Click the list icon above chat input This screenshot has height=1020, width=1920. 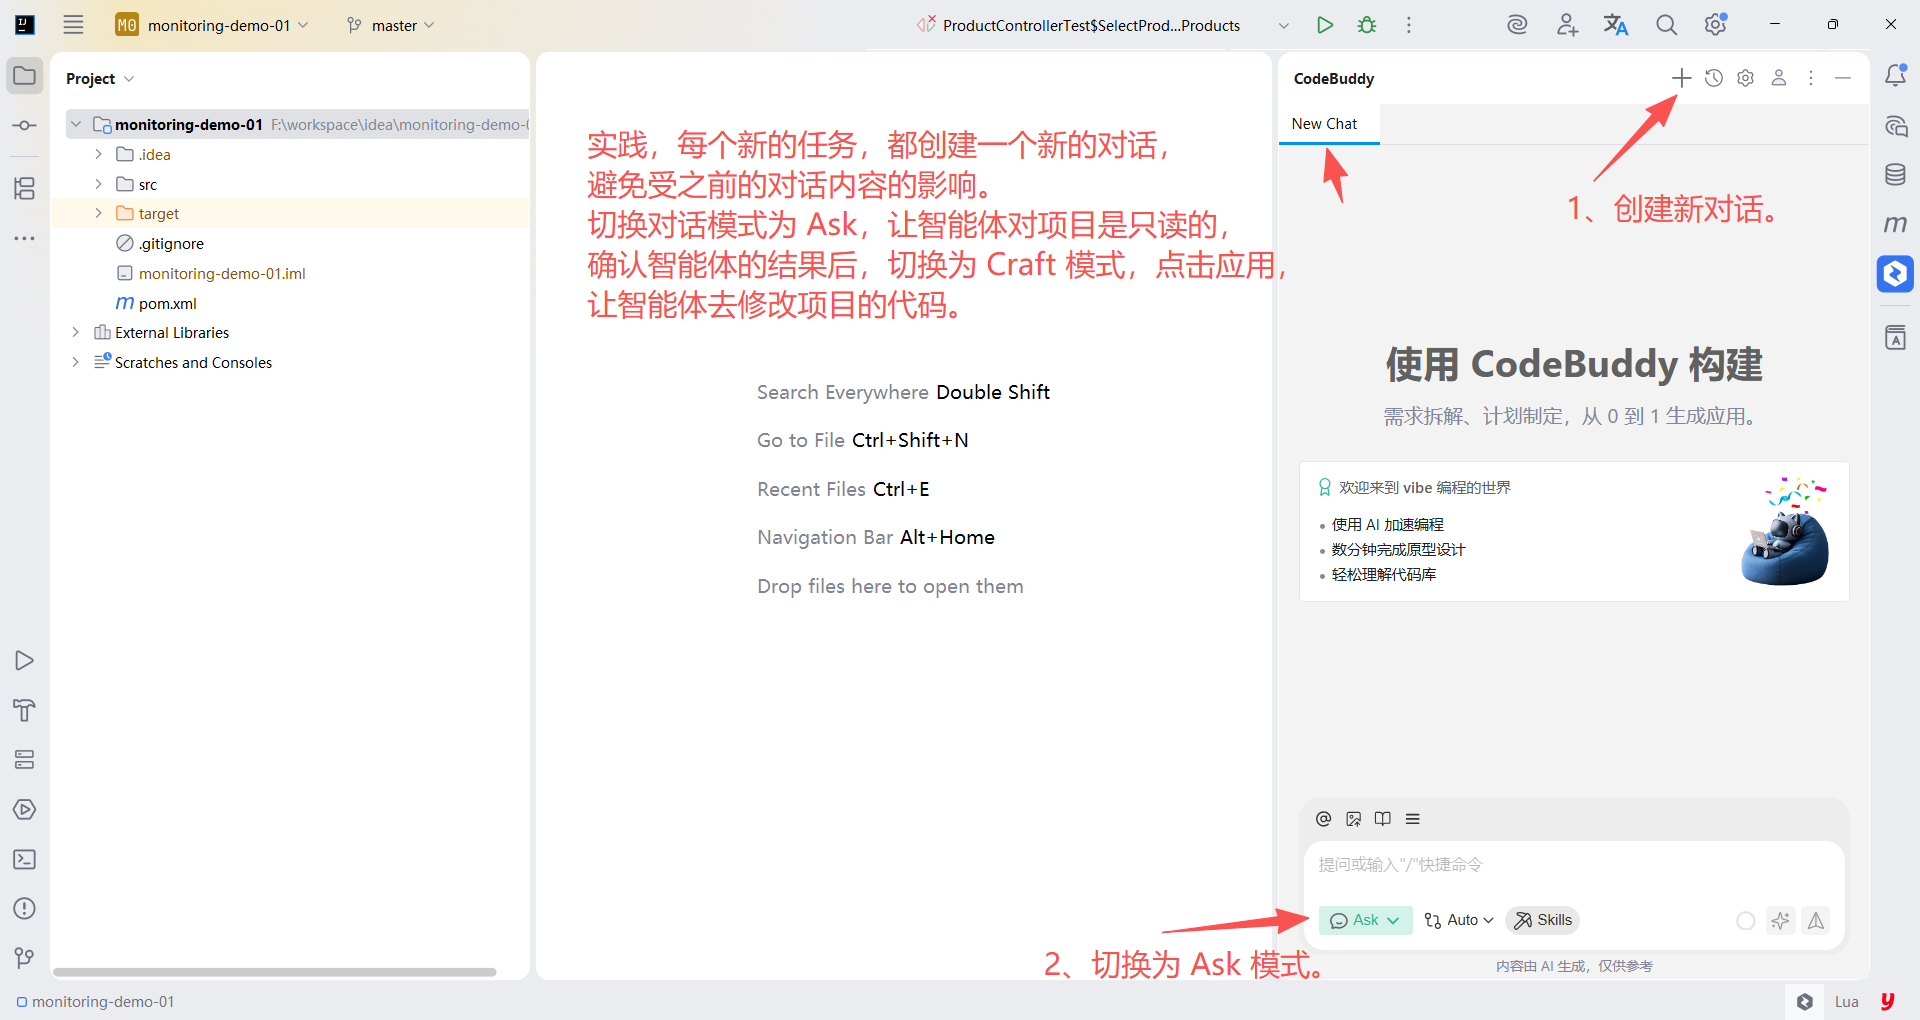[x=1413, y=819]
